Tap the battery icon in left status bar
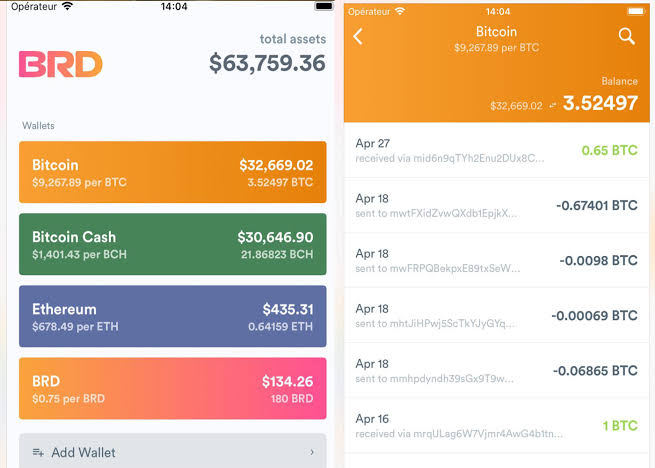655x468 pixels. pos(324,6)
